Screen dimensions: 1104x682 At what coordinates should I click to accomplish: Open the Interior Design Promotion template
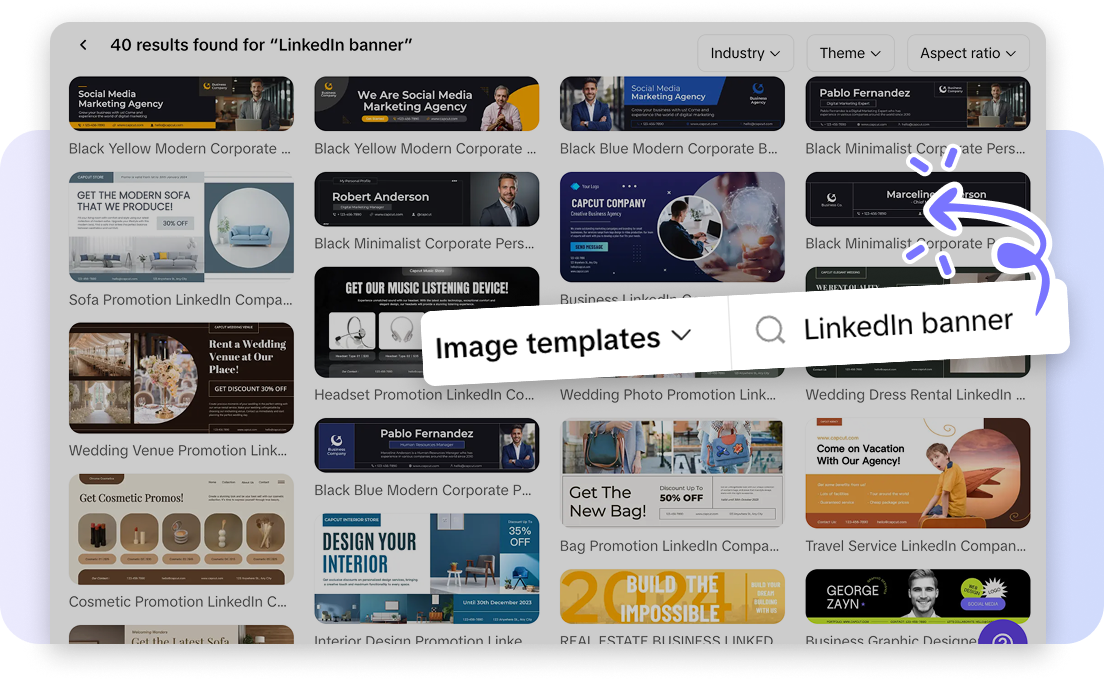(x=427, y=566)
